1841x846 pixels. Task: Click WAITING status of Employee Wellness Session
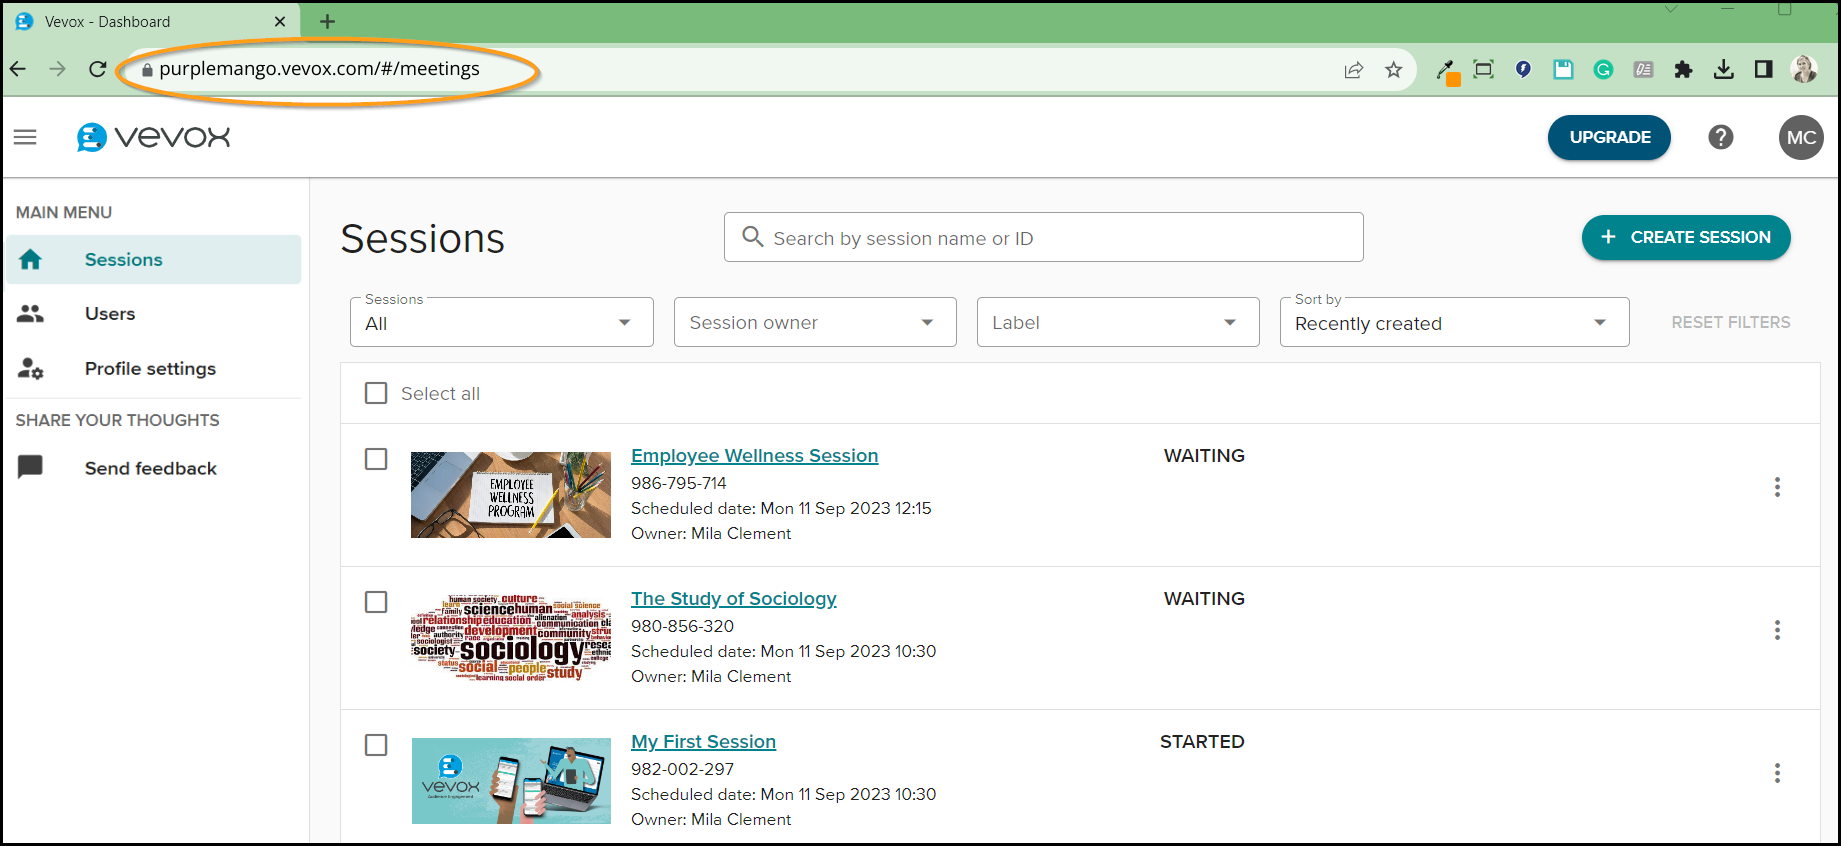click(1204, 456)
